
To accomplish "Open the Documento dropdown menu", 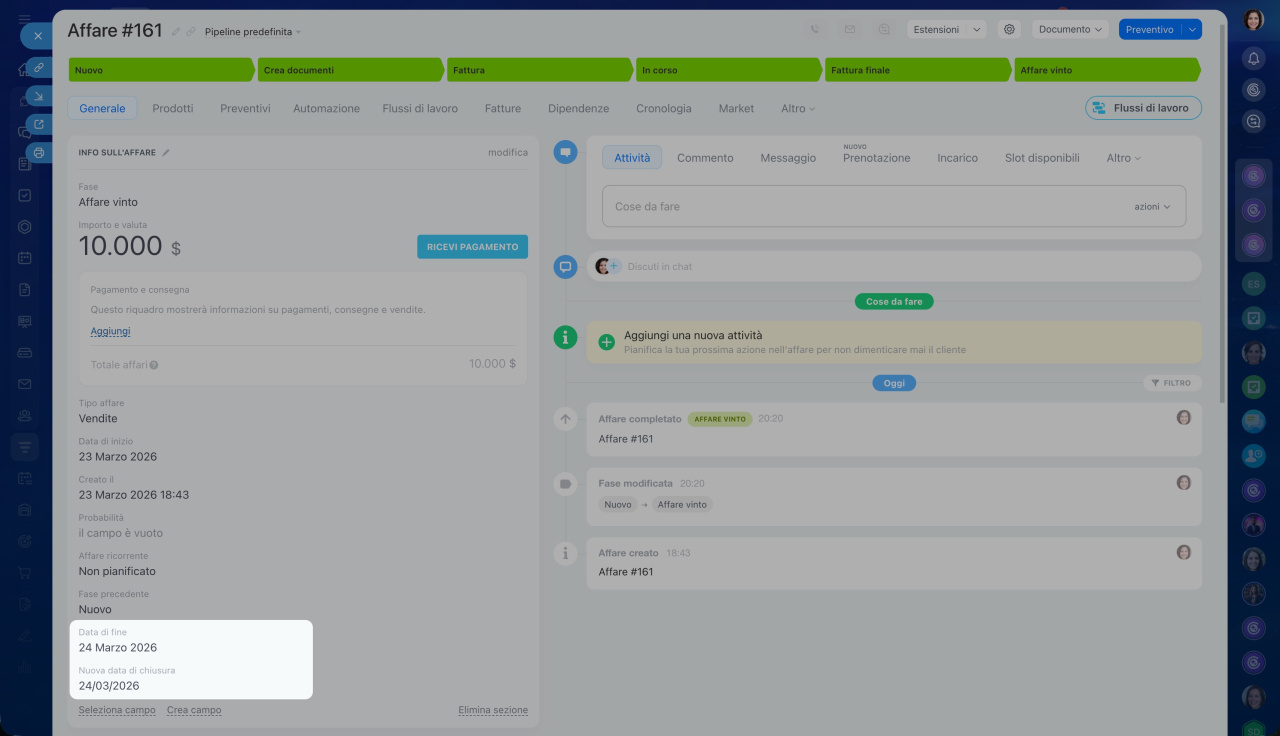I will pyautogui.click(x=1070, y=30).
